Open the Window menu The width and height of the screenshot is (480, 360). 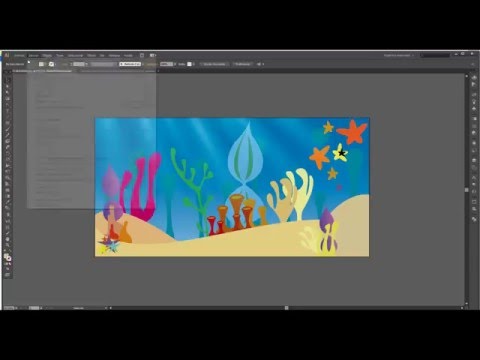[x=114, y=55]
